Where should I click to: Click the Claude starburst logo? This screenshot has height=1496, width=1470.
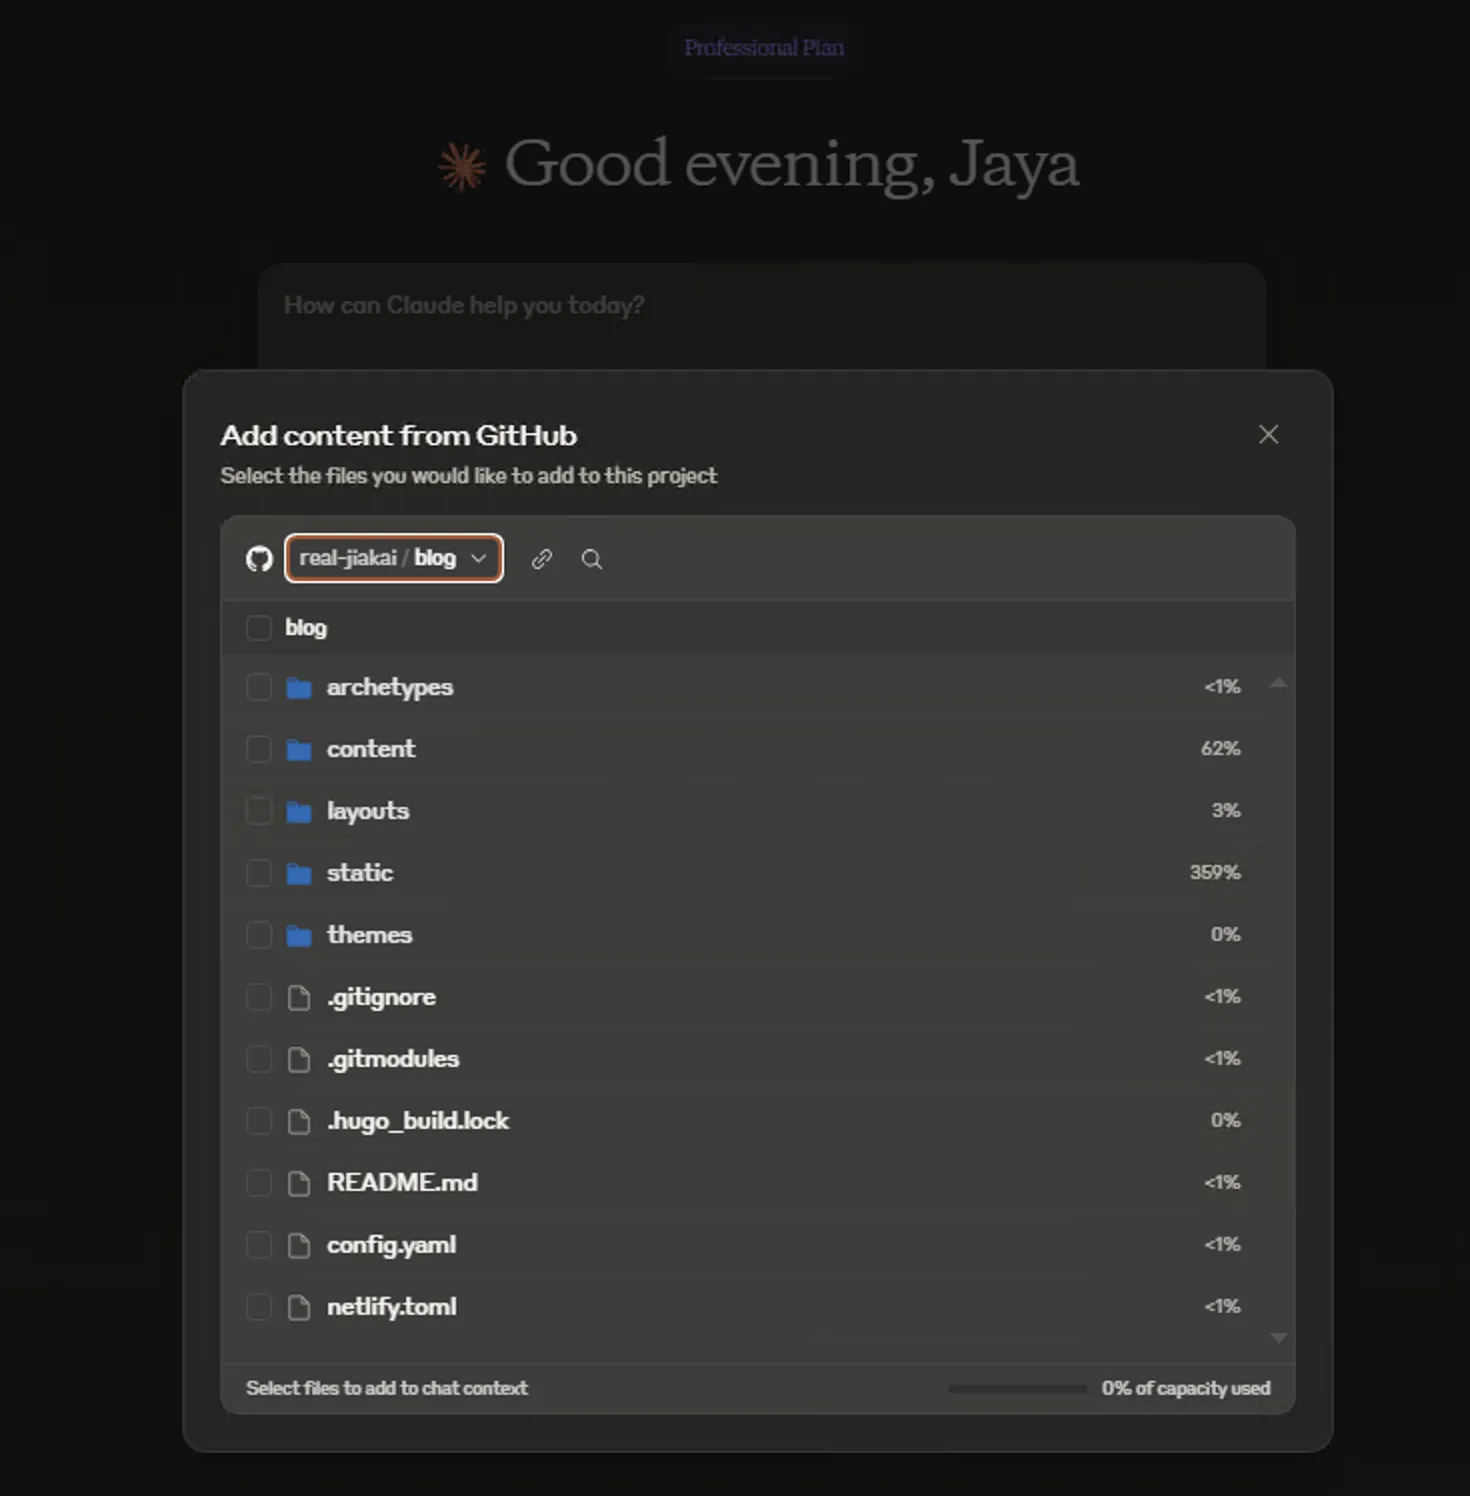tap(462, 166)
